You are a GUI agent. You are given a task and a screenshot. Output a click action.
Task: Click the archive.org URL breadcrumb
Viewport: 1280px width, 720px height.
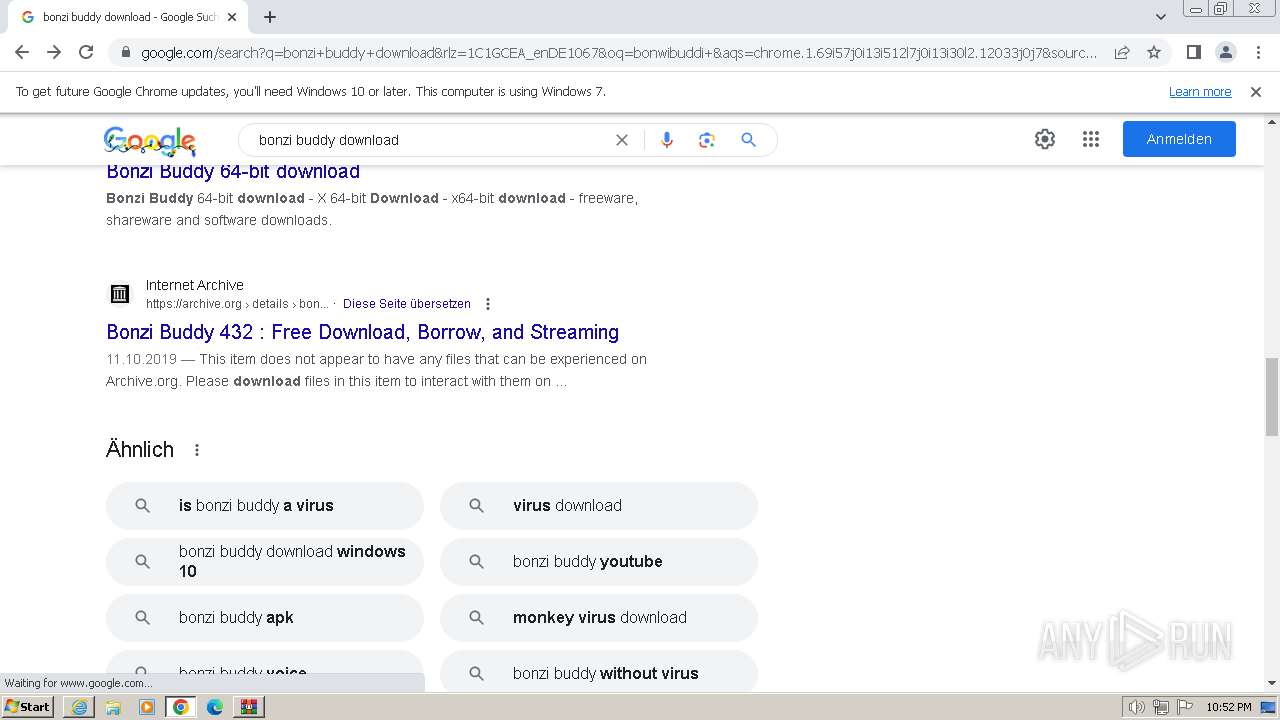[237, 304]
